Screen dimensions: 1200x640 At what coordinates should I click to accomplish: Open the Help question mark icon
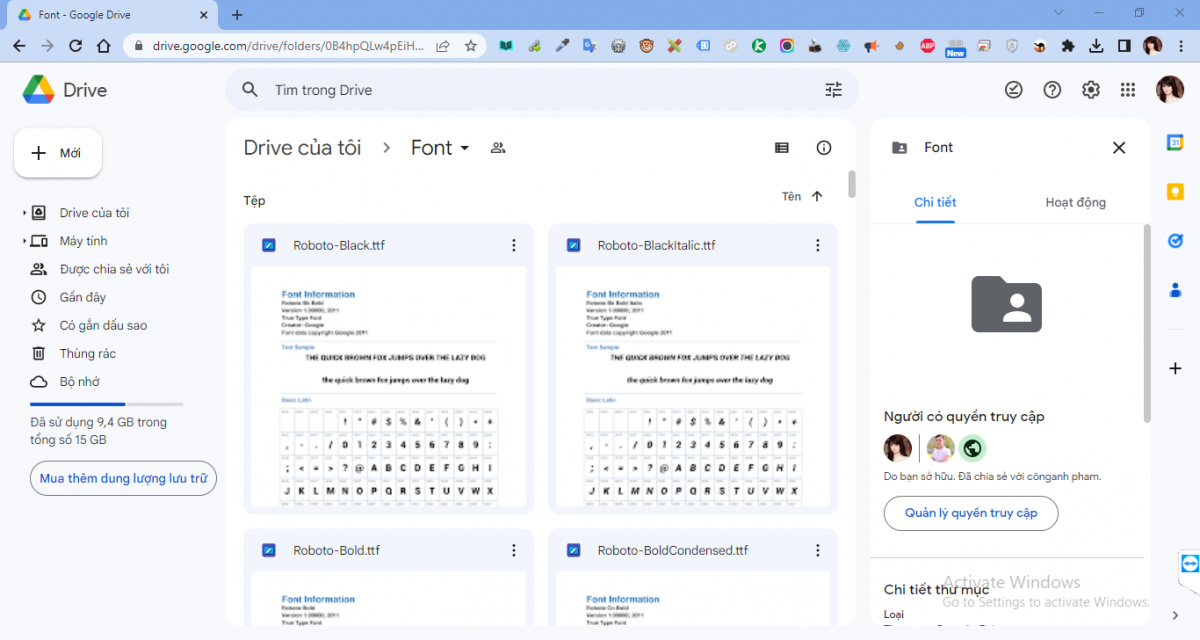click(x=1052, y=90)
